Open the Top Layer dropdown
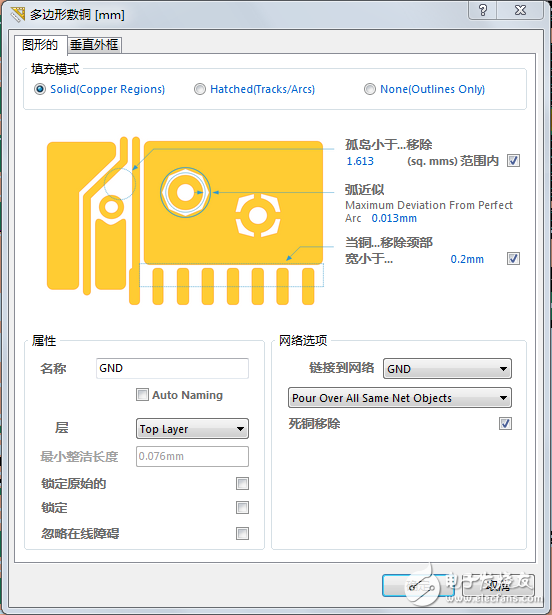Viewport: 552px width, 615px height. tap(192, 429)
